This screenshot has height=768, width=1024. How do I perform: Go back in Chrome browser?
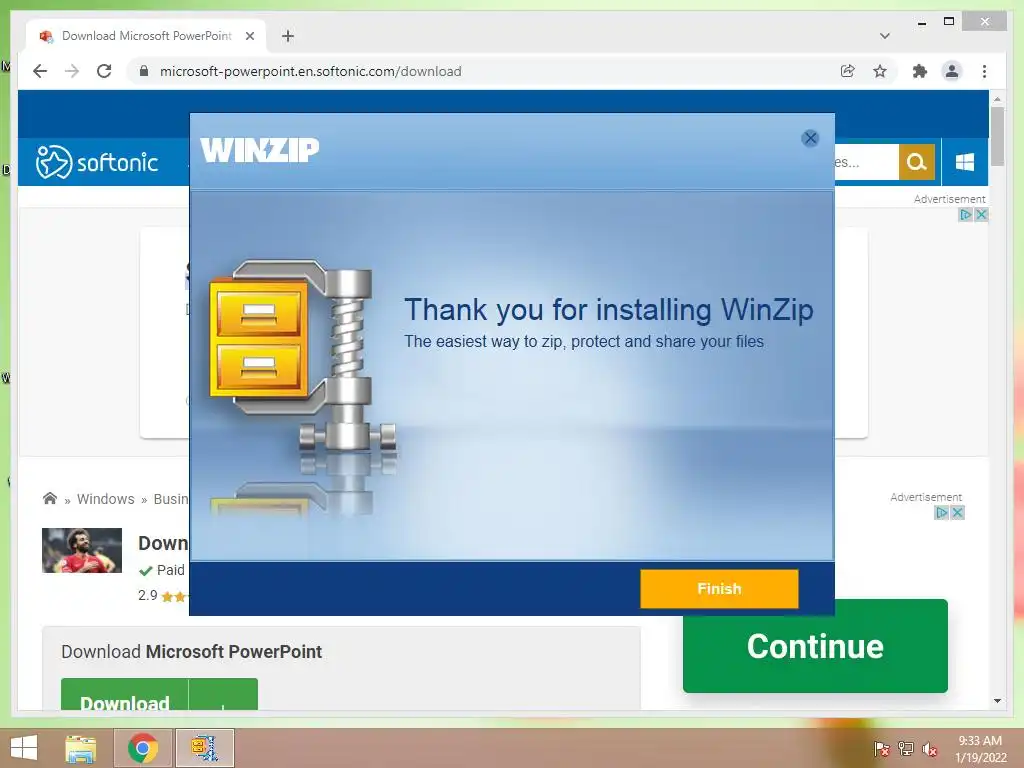[x=40, y=71]
